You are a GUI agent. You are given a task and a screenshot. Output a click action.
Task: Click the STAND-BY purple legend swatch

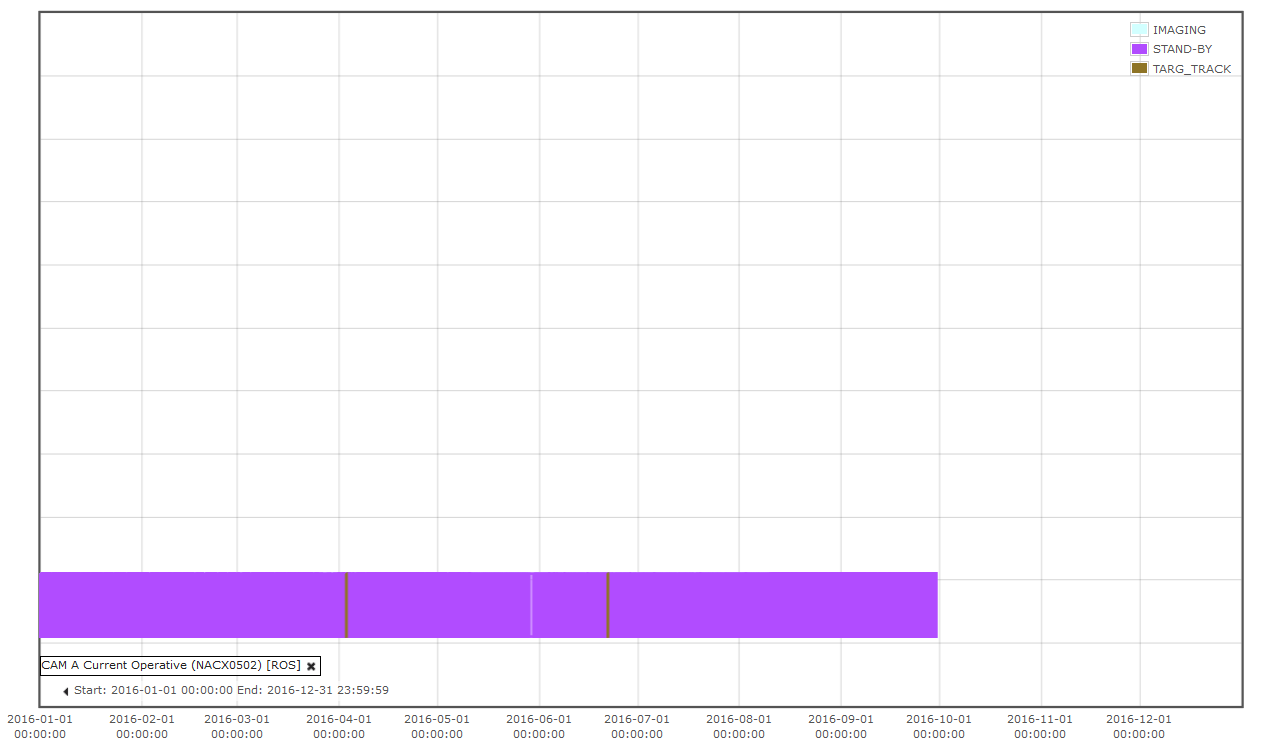coord(1139,49)
